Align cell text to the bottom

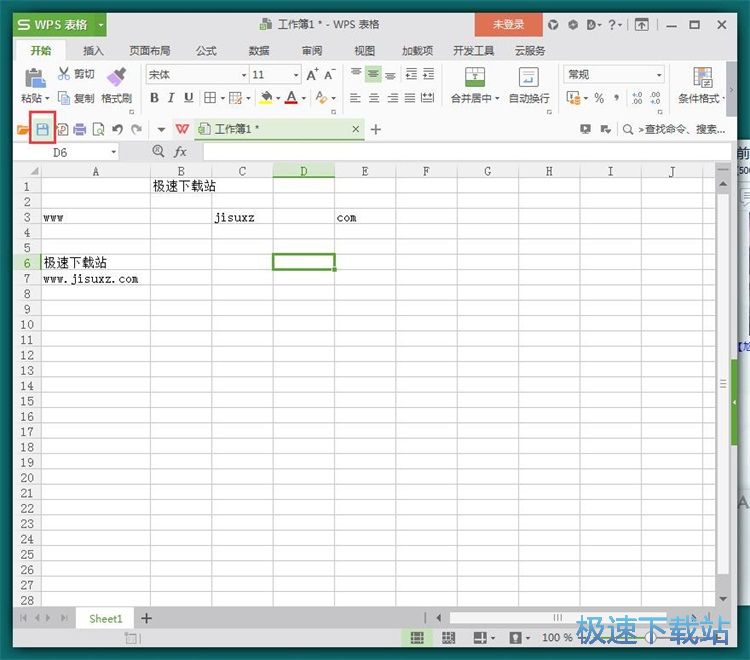click(391, 75)
